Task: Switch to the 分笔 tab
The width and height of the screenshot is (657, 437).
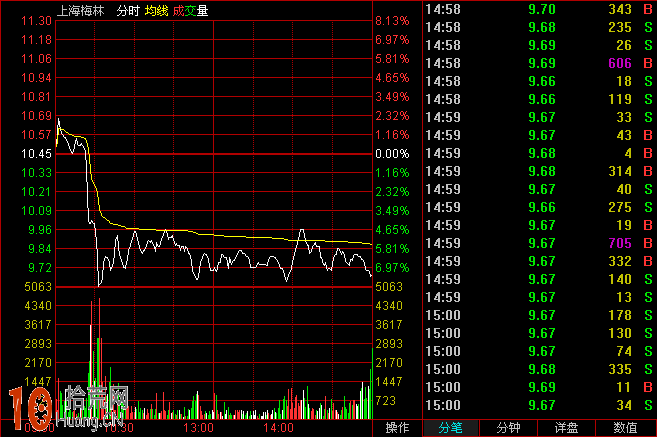Action: [x=450, y=428]
